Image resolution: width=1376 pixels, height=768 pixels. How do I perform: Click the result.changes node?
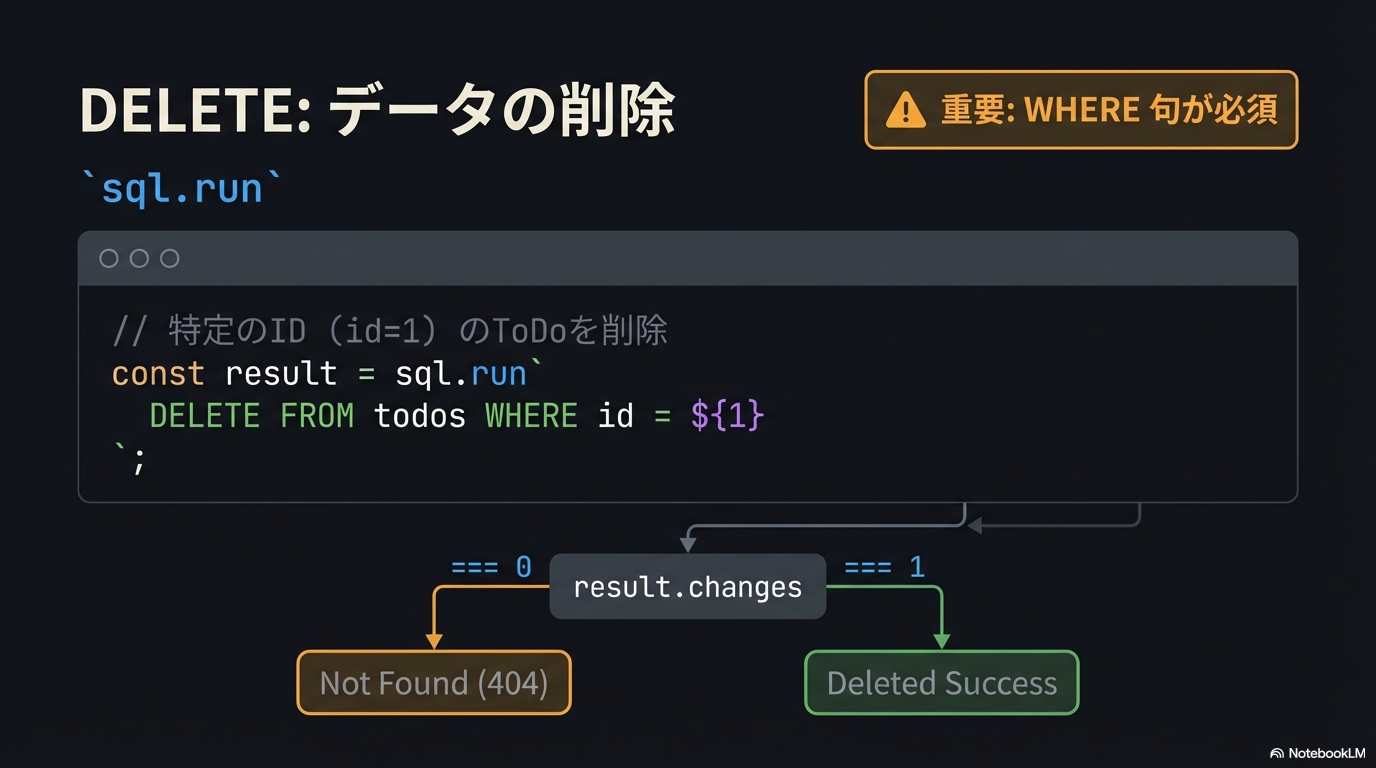click(x=688, y=587)
